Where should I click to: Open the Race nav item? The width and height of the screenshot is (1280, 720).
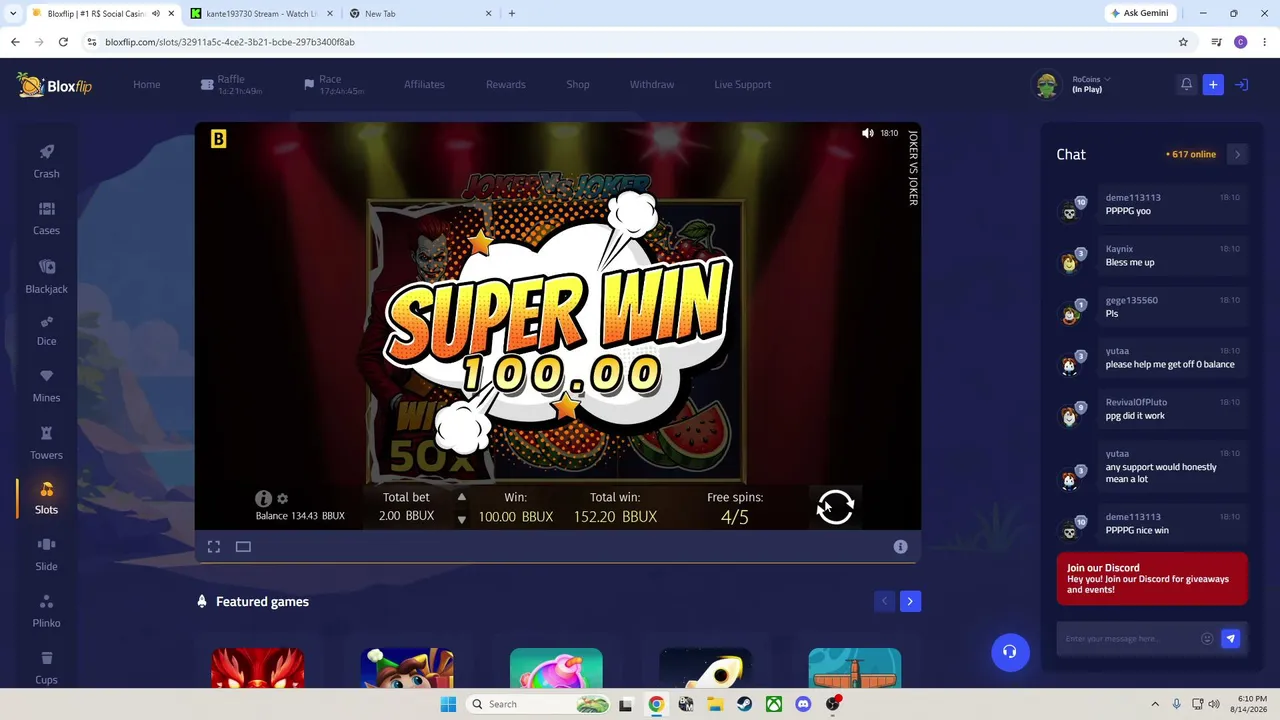334,85
